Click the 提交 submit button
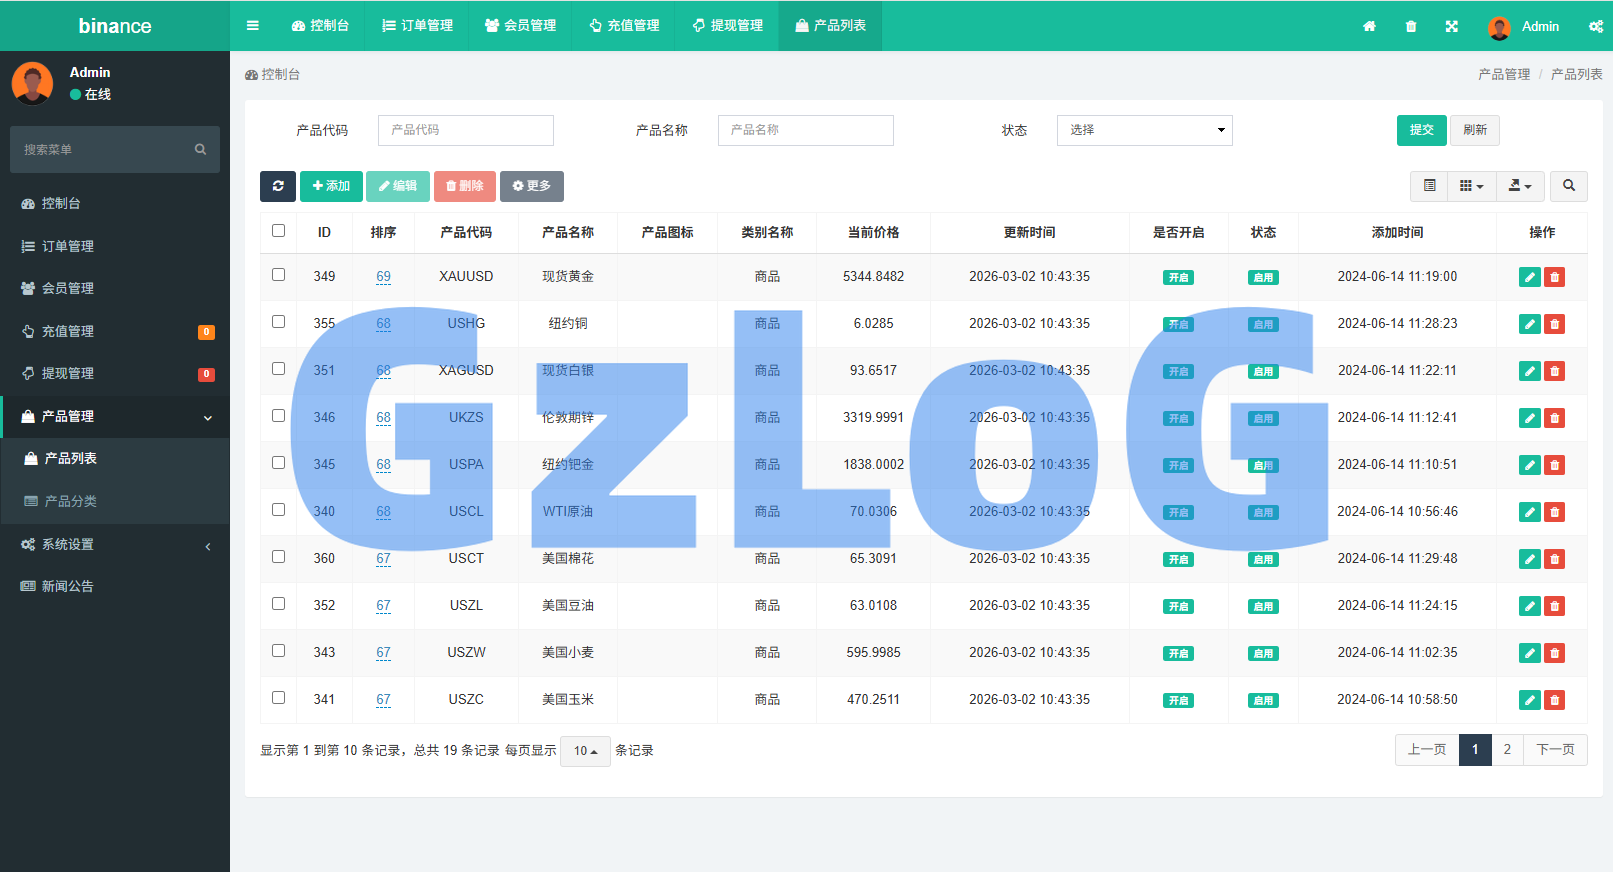The height and width of the screenshot is (872, 1613). (1422, 130)
